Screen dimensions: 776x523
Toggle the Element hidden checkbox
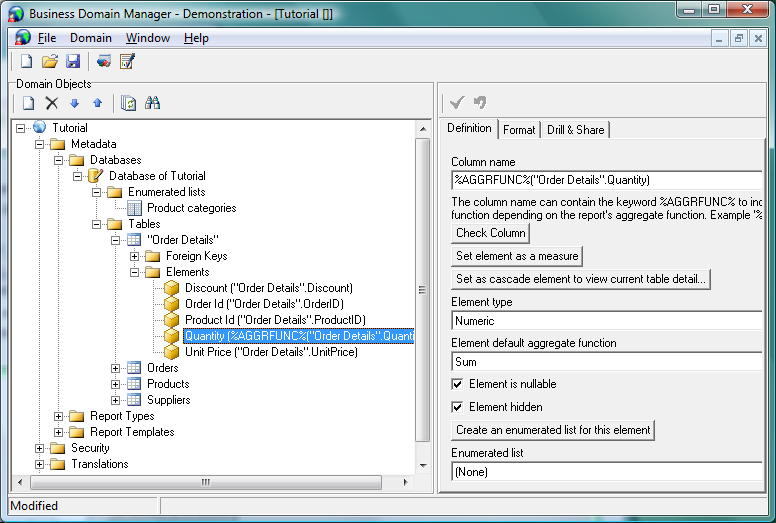tap(458, 407)
